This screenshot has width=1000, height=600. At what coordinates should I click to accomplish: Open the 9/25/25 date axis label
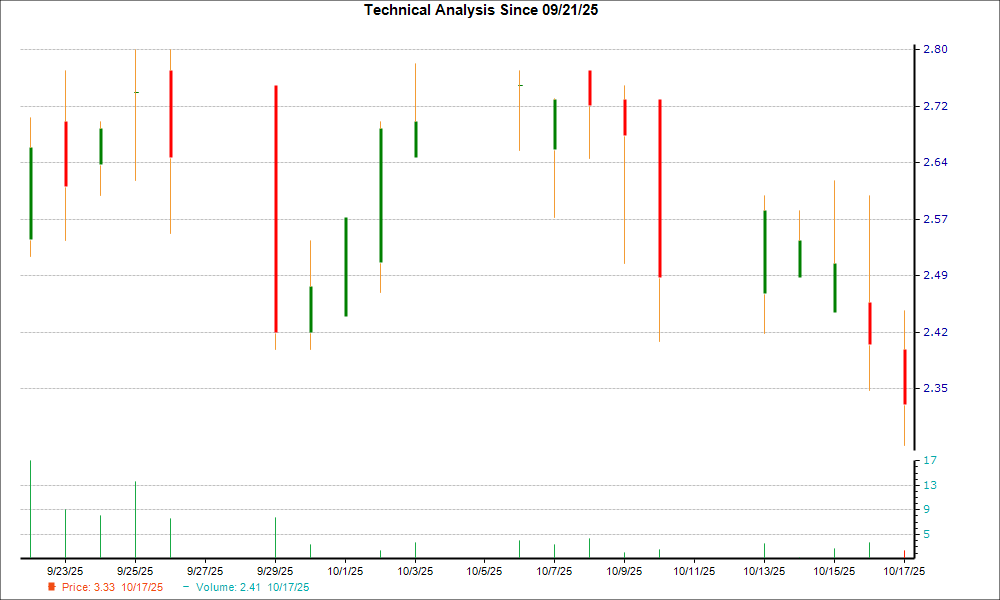tap(133, 569)
